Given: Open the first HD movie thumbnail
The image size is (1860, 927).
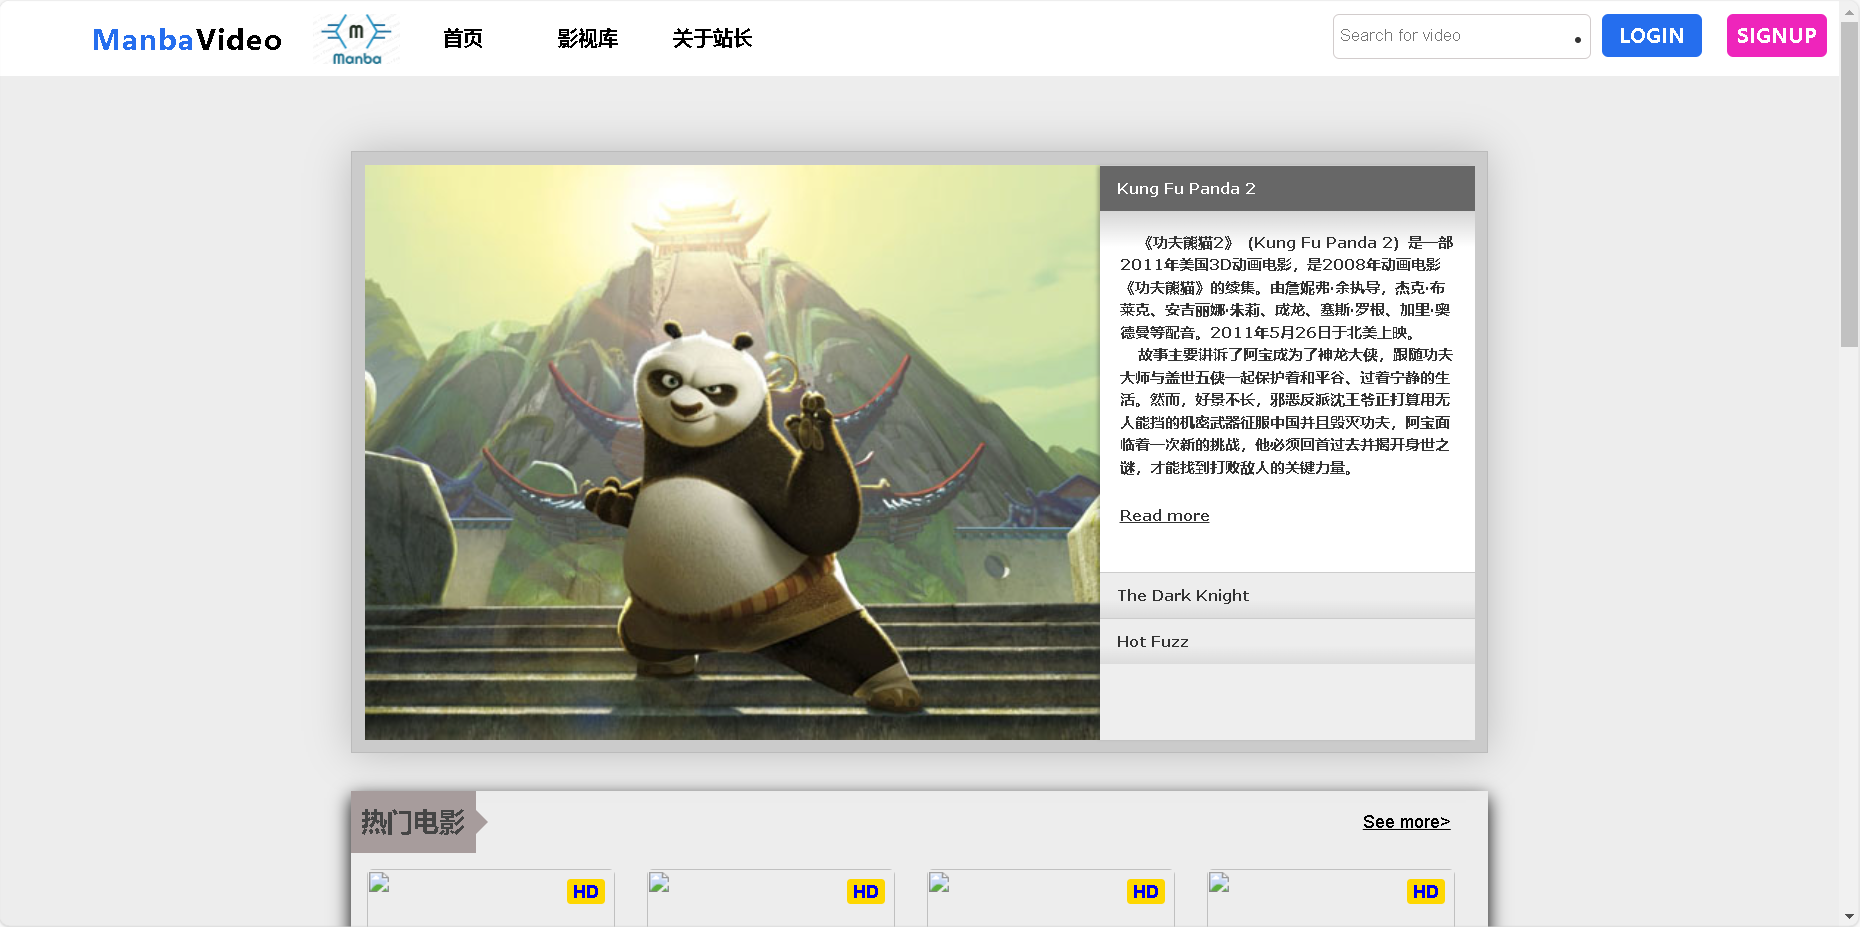Looking at the screenshot, I should click(x=491, y=898).
